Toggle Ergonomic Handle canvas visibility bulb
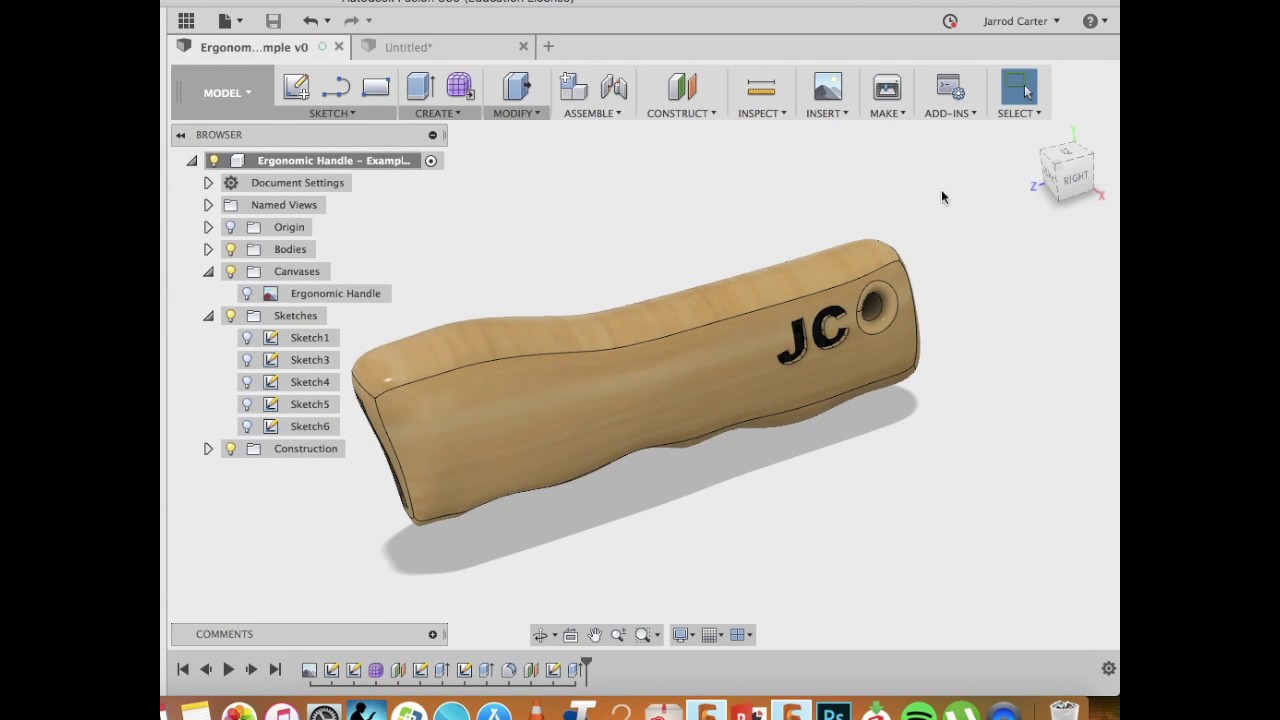1280x720 pixels. coord(247,293)
